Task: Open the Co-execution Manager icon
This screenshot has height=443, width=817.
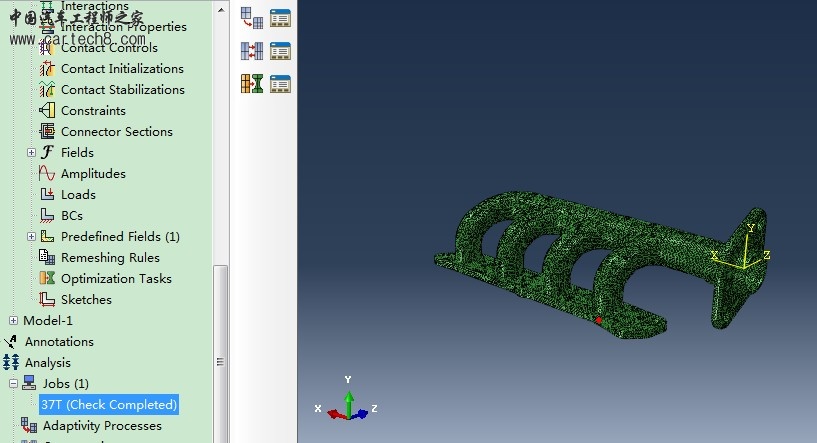Action: 280,83
